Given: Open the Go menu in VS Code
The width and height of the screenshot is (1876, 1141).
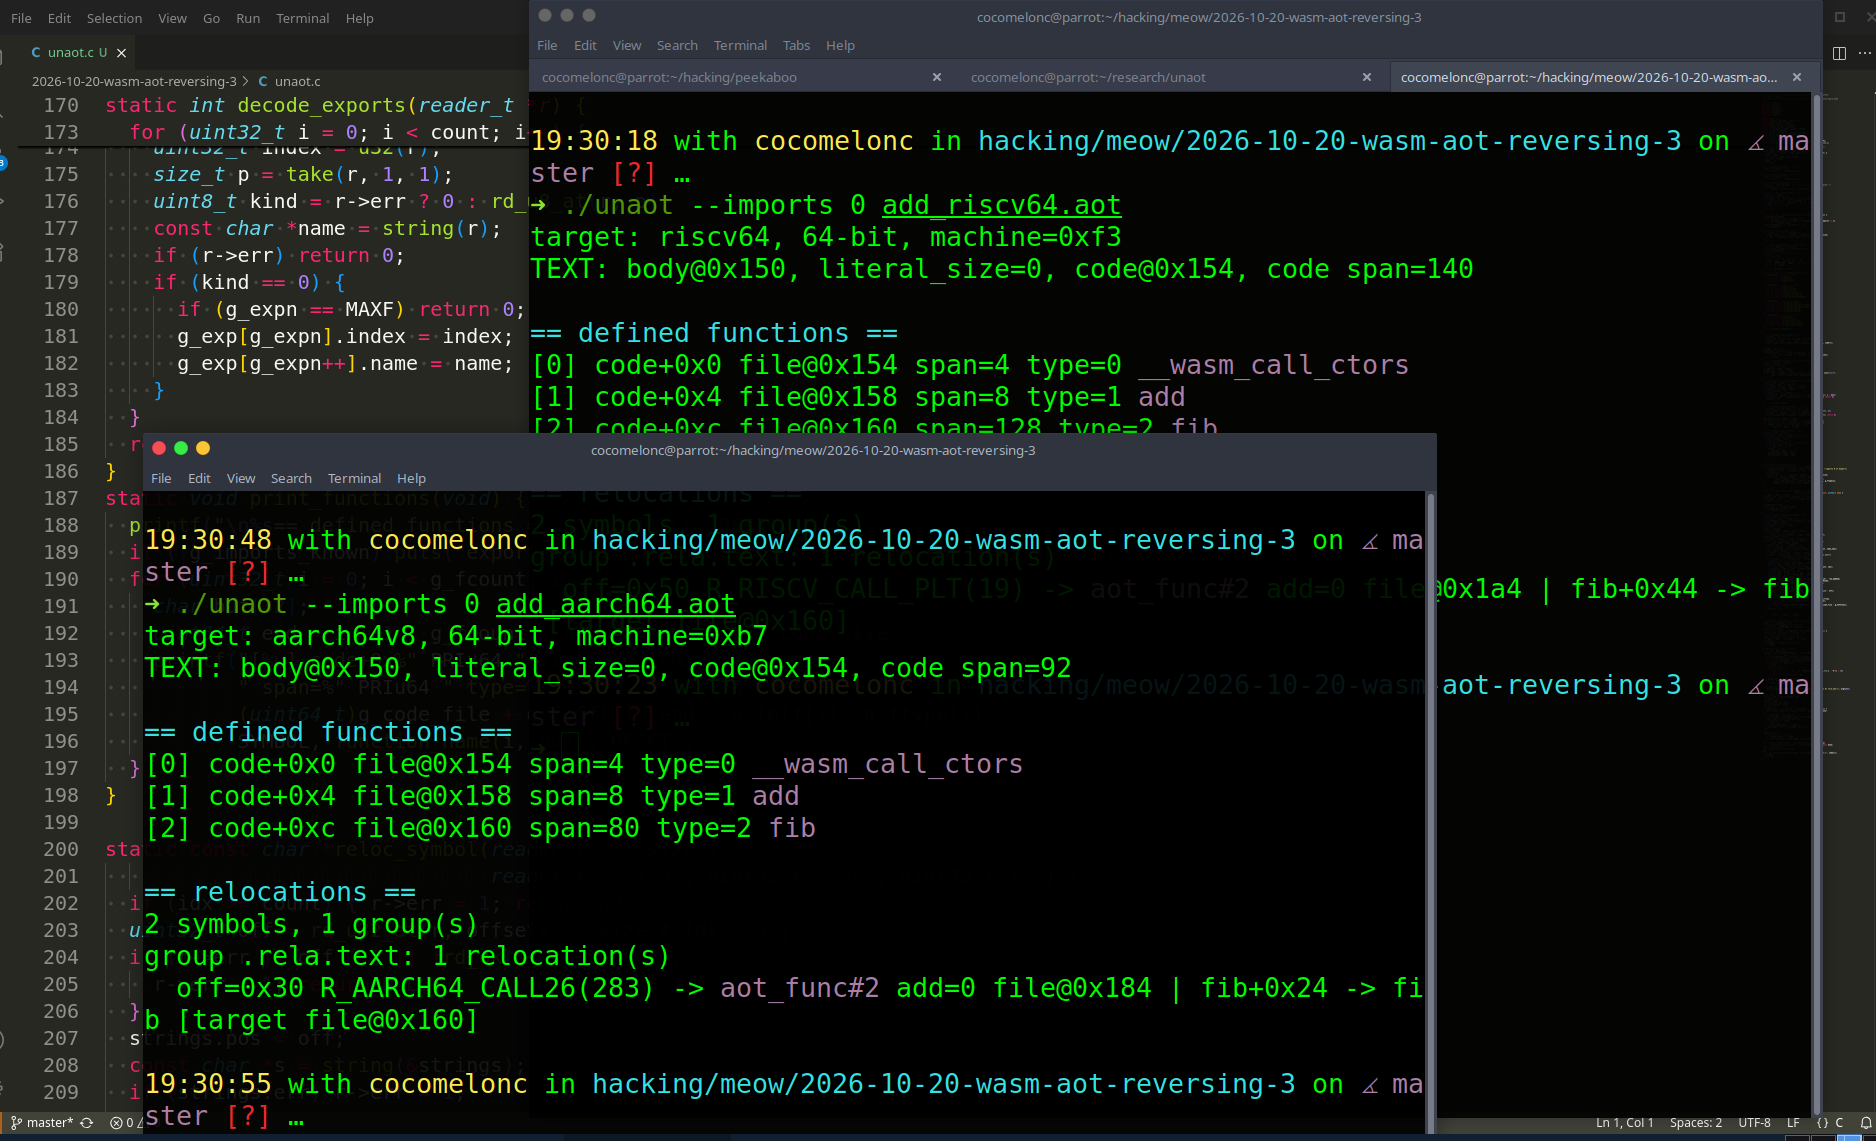Looking at the screenshot, I should coord(211,18).
